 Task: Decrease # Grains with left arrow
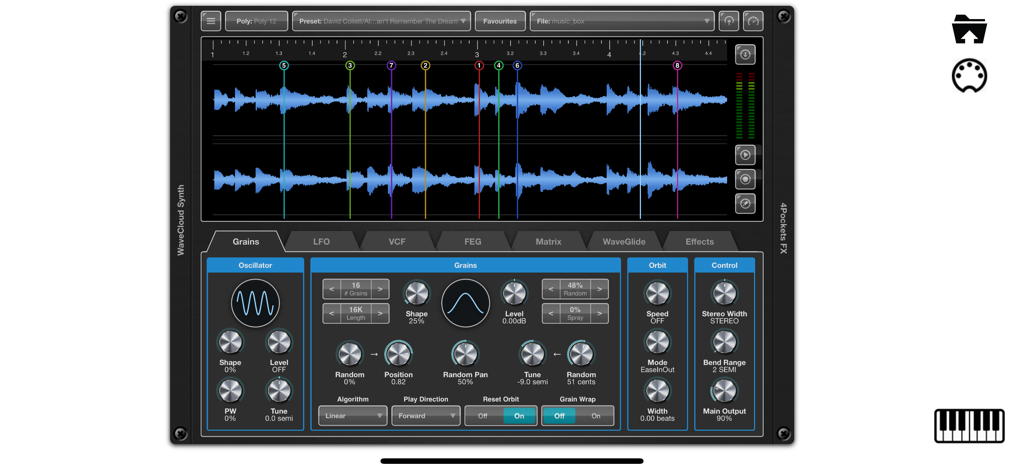tap(331, 289)
